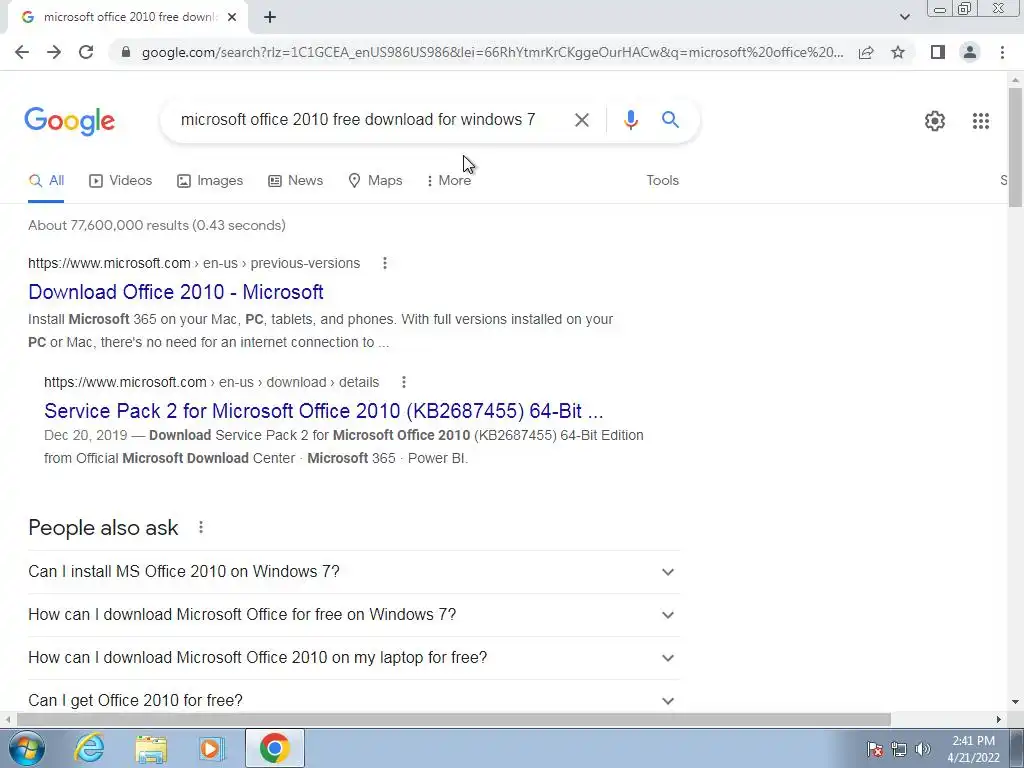The width and height of the screenshot is (1024, 768).
Task: Open options for the Download Office 2010 result
Action: (x=385, y=263)
